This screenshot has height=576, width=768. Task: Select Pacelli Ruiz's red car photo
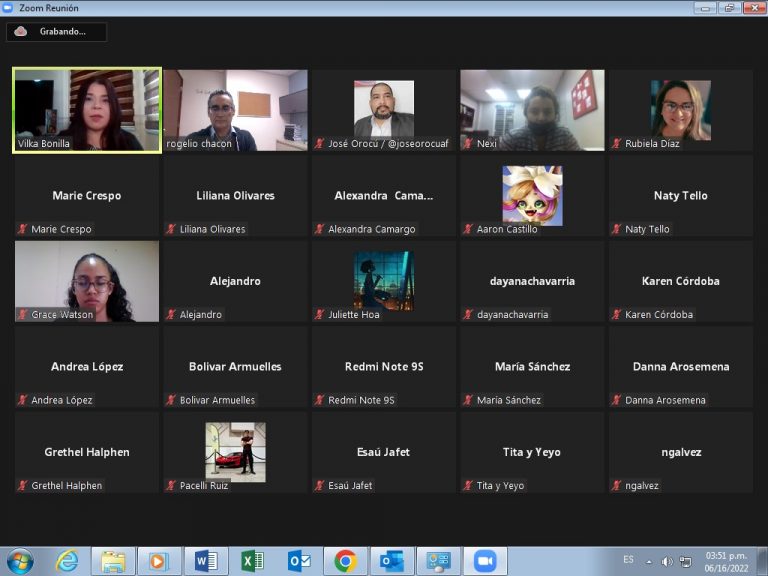tap(236, 452)
